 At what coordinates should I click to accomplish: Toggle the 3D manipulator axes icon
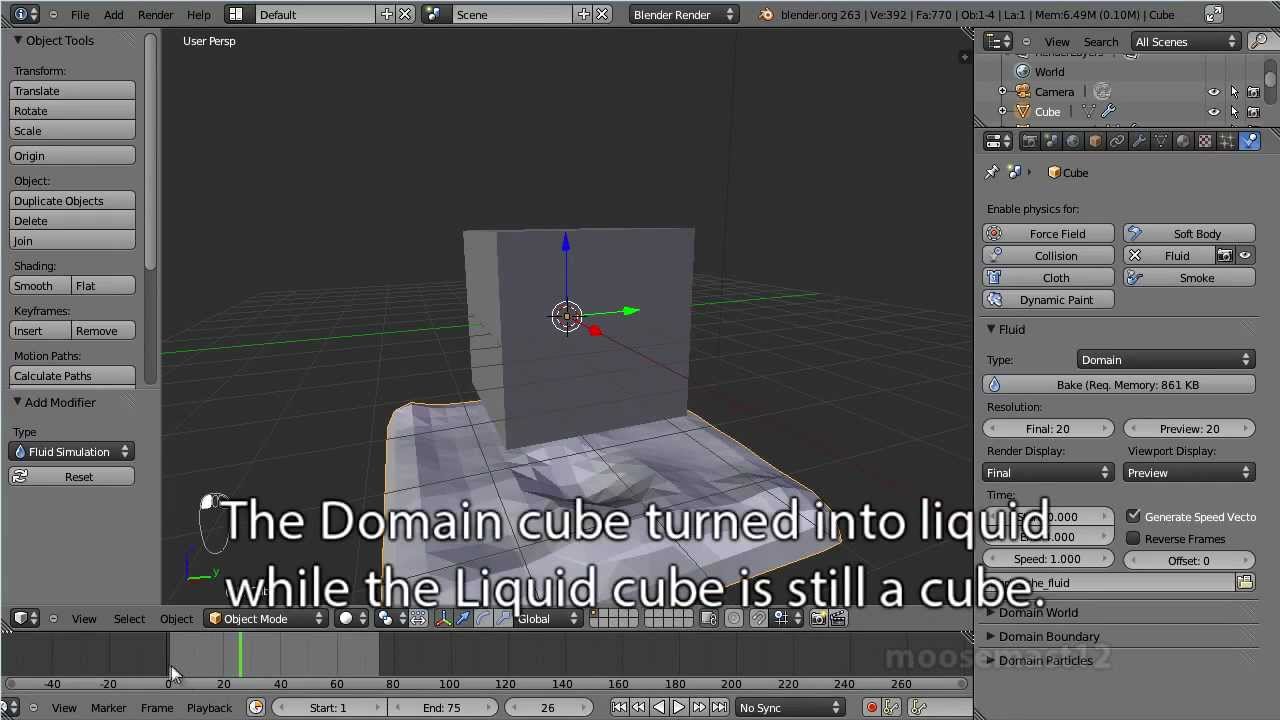[442, 618]
